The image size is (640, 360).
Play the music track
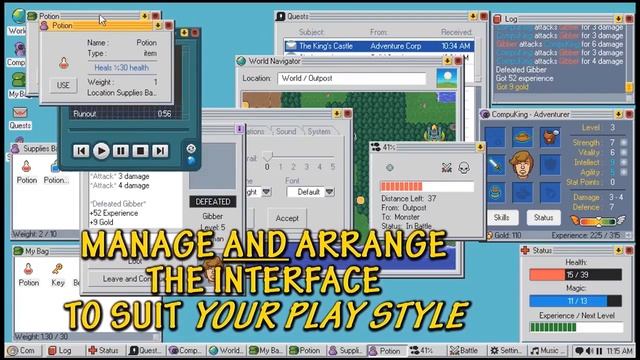(x=101, y=151)
